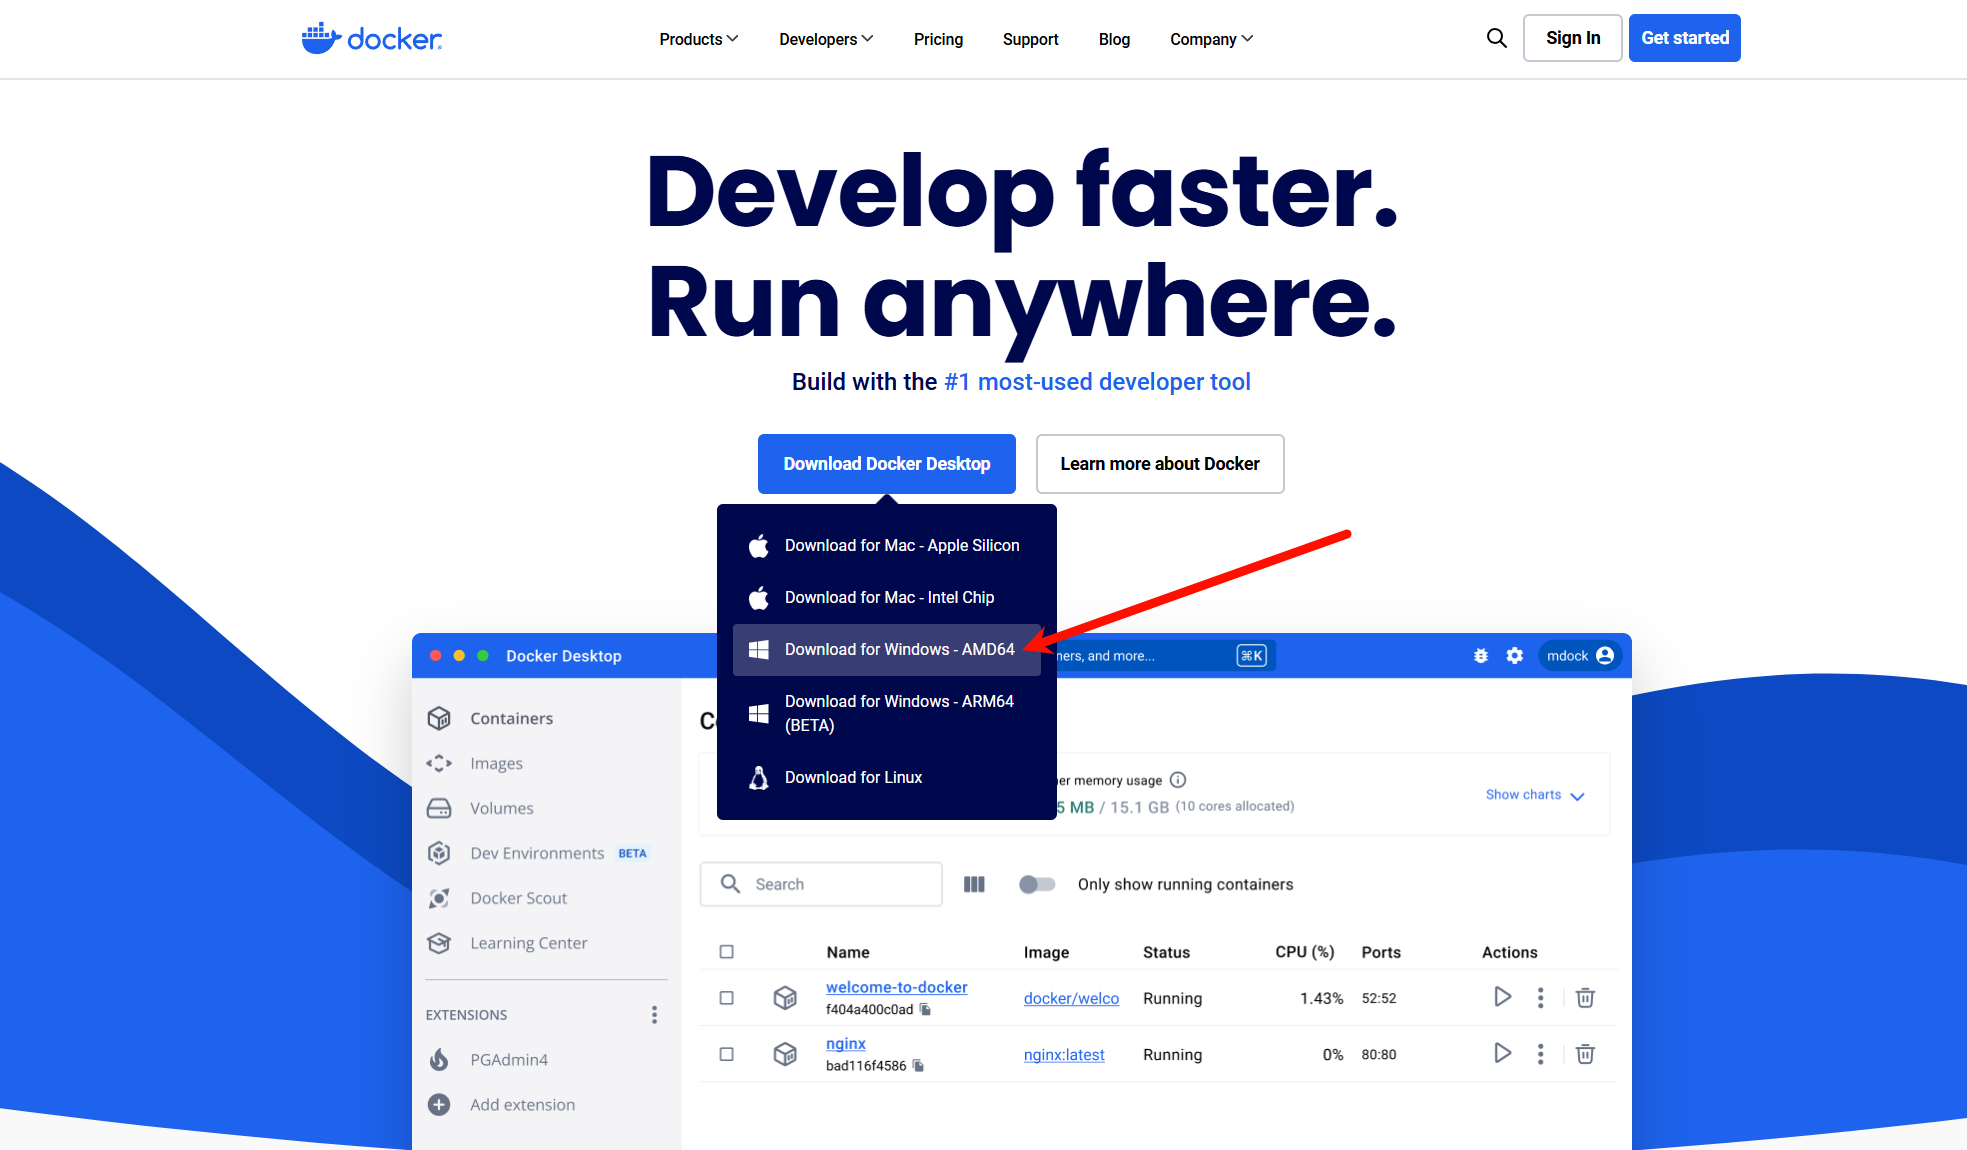Select Download for Windows - AMD64
The image size is (1967, 1150).
tap(887, 650)
